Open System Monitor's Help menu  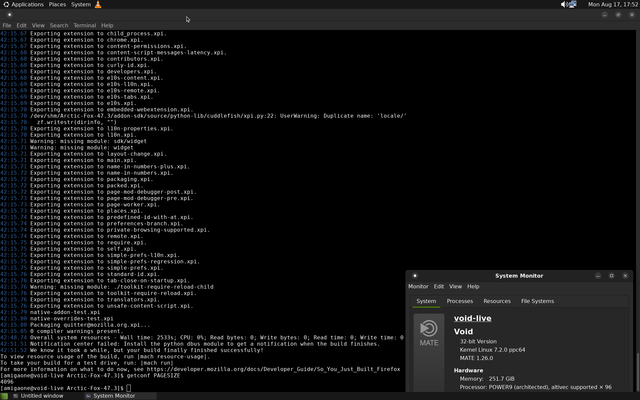click(x=473, y=287)
